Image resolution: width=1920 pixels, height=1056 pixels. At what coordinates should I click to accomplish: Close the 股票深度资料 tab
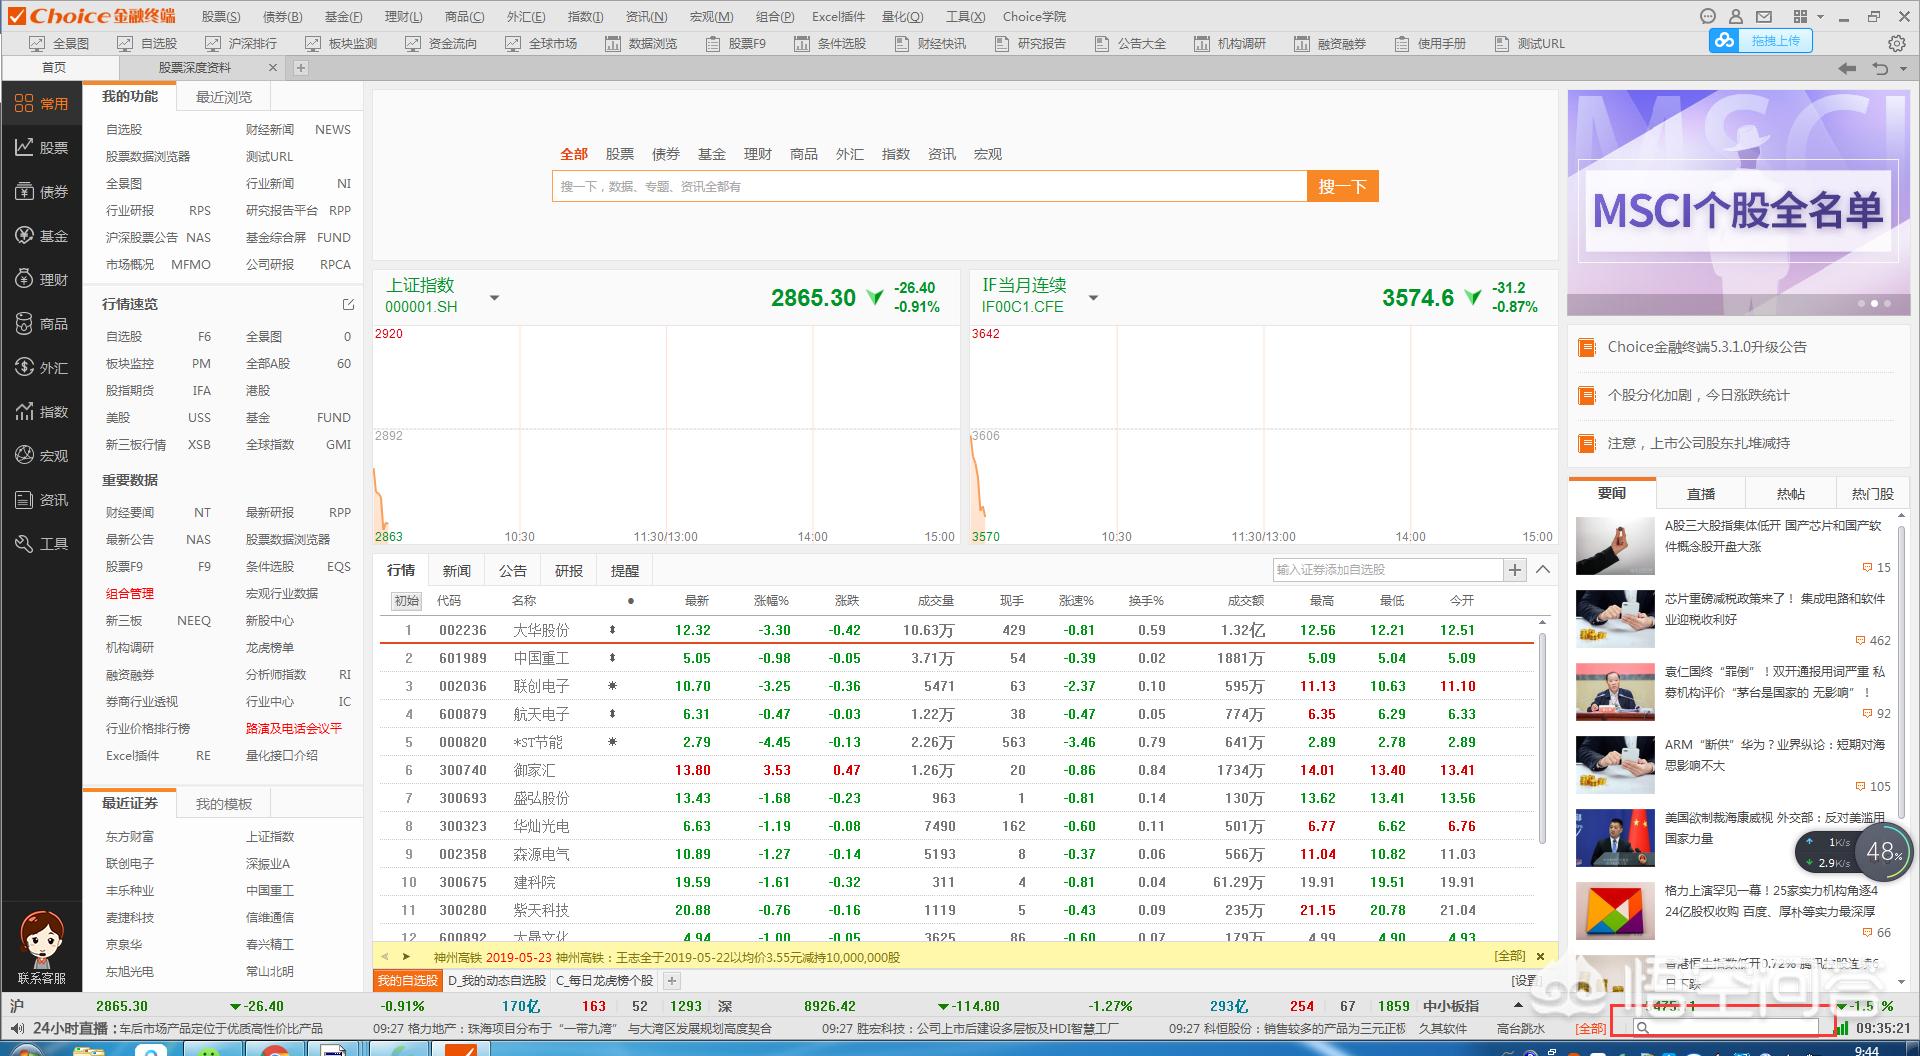pyautogui.click(x=273, y=68)
